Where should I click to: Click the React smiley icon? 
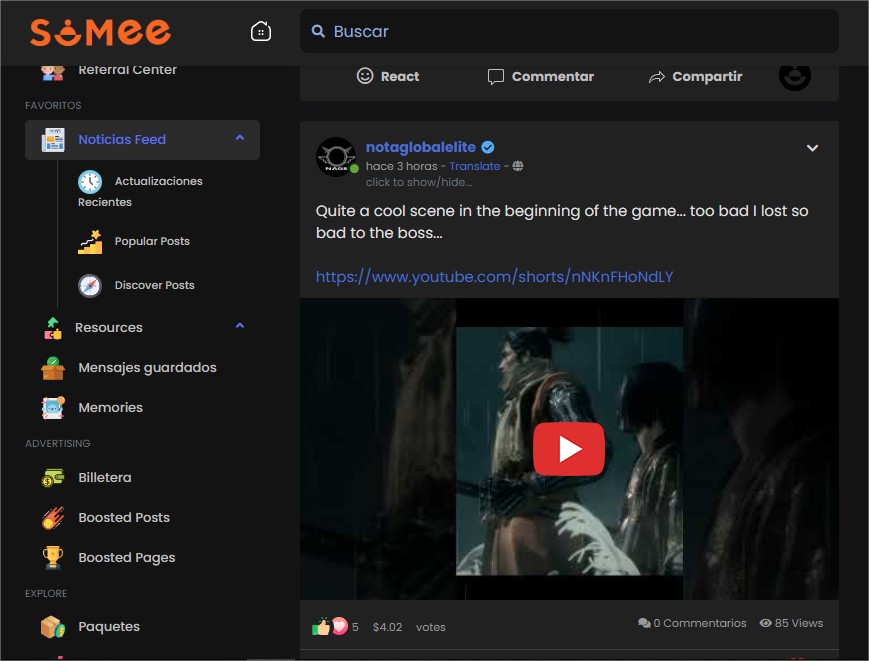[365, 76]
